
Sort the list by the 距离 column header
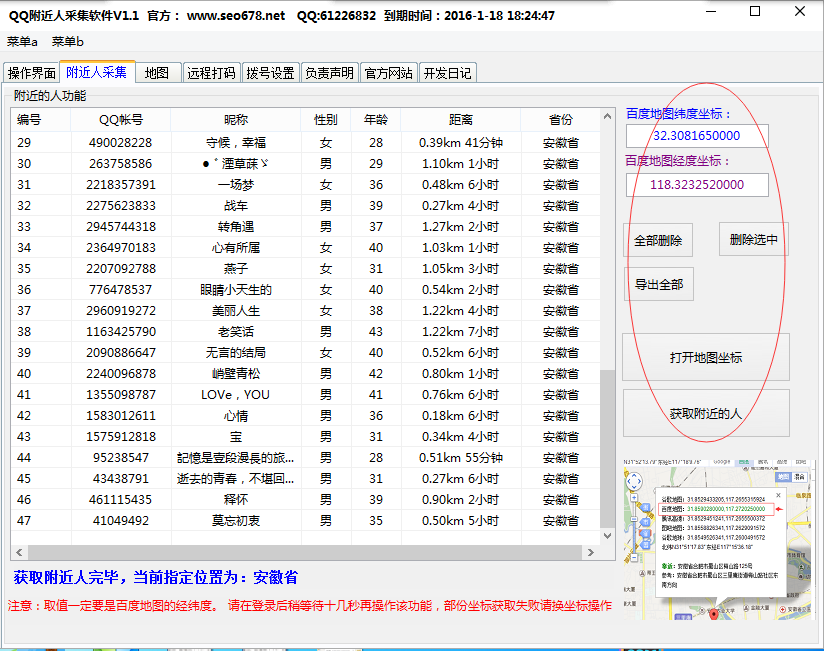pos(460,120)
